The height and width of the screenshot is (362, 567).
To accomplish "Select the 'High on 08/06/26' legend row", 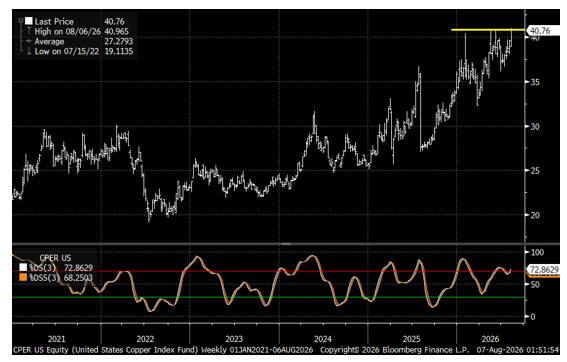I will coord(68,31).
